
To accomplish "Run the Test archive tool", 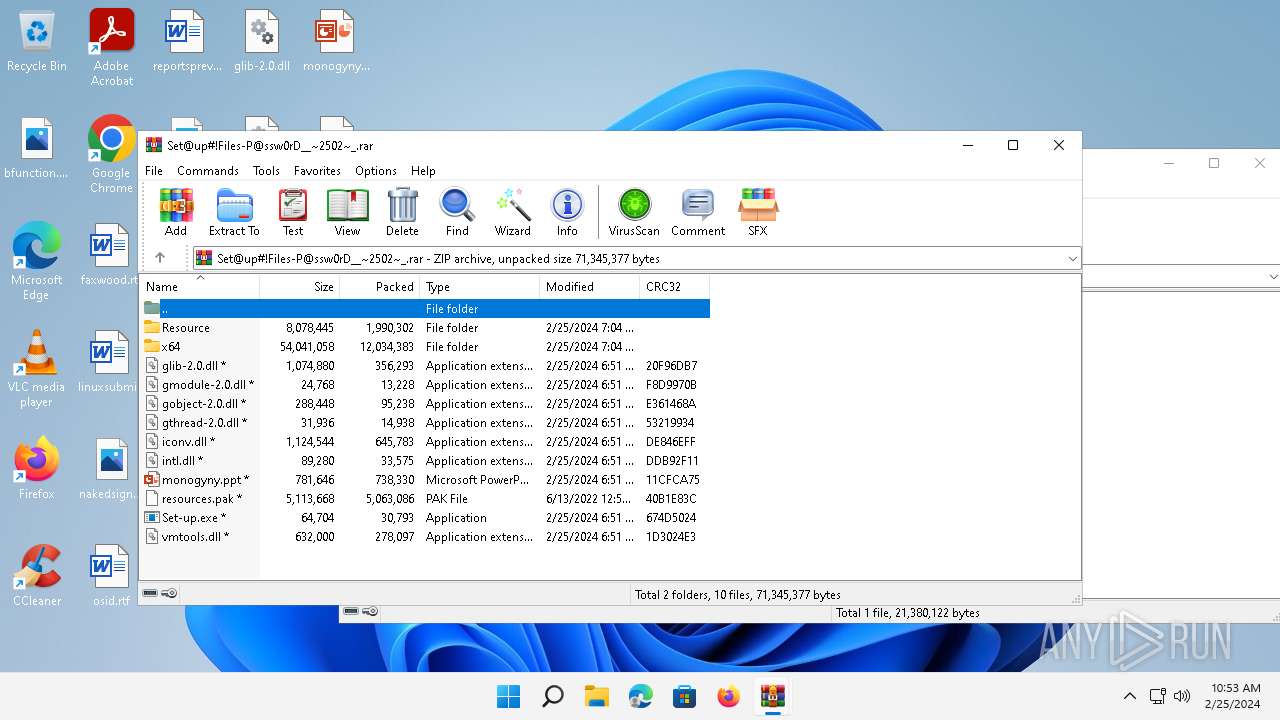I will point(293,212).
